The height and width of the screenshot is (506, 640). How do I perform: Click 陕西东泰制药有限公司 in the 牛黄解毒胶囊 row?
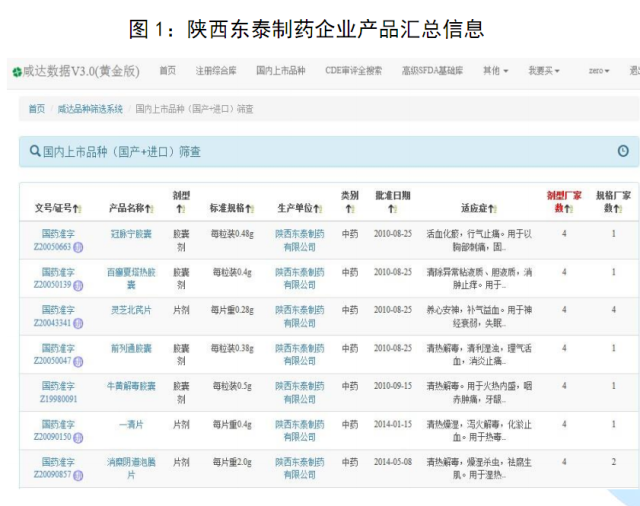(300, 393)
